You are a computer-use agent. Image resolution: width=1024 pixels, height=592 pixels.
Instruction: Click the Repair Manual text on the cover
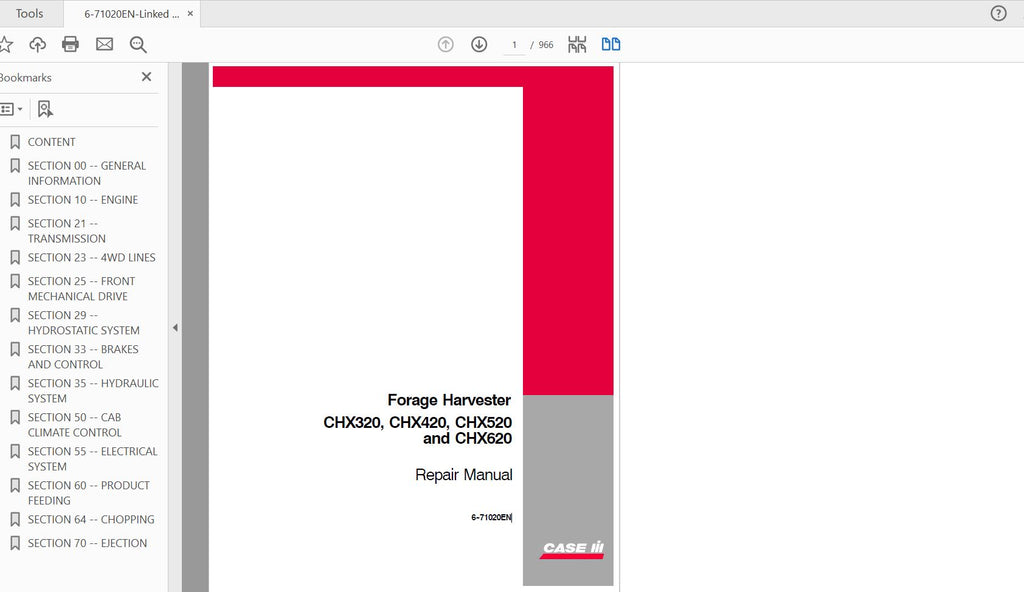tap(464, 475)
